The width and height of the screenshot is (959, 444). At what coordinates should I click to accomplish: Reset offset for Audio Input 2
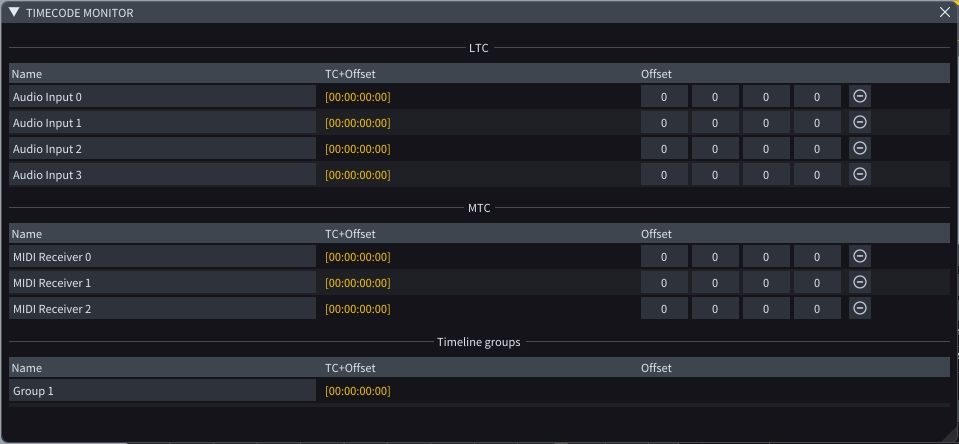pos(860,148)
